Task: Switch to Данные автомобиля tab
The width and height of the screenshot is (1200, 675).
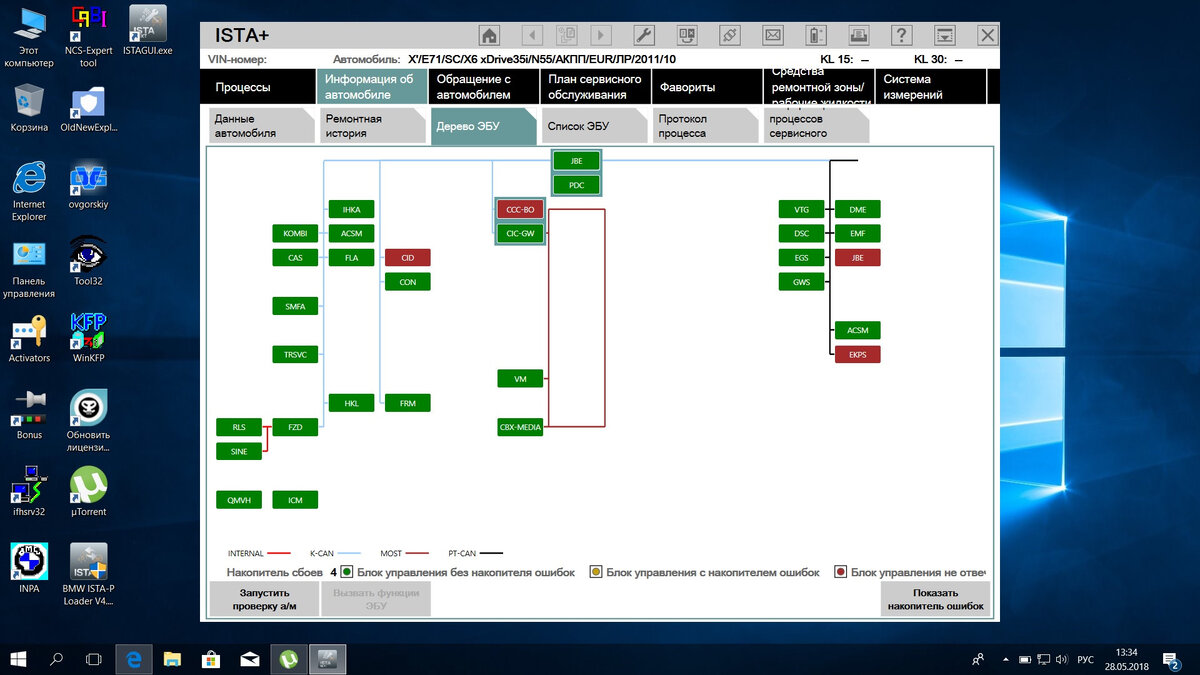Action: [x=260, y=126]
